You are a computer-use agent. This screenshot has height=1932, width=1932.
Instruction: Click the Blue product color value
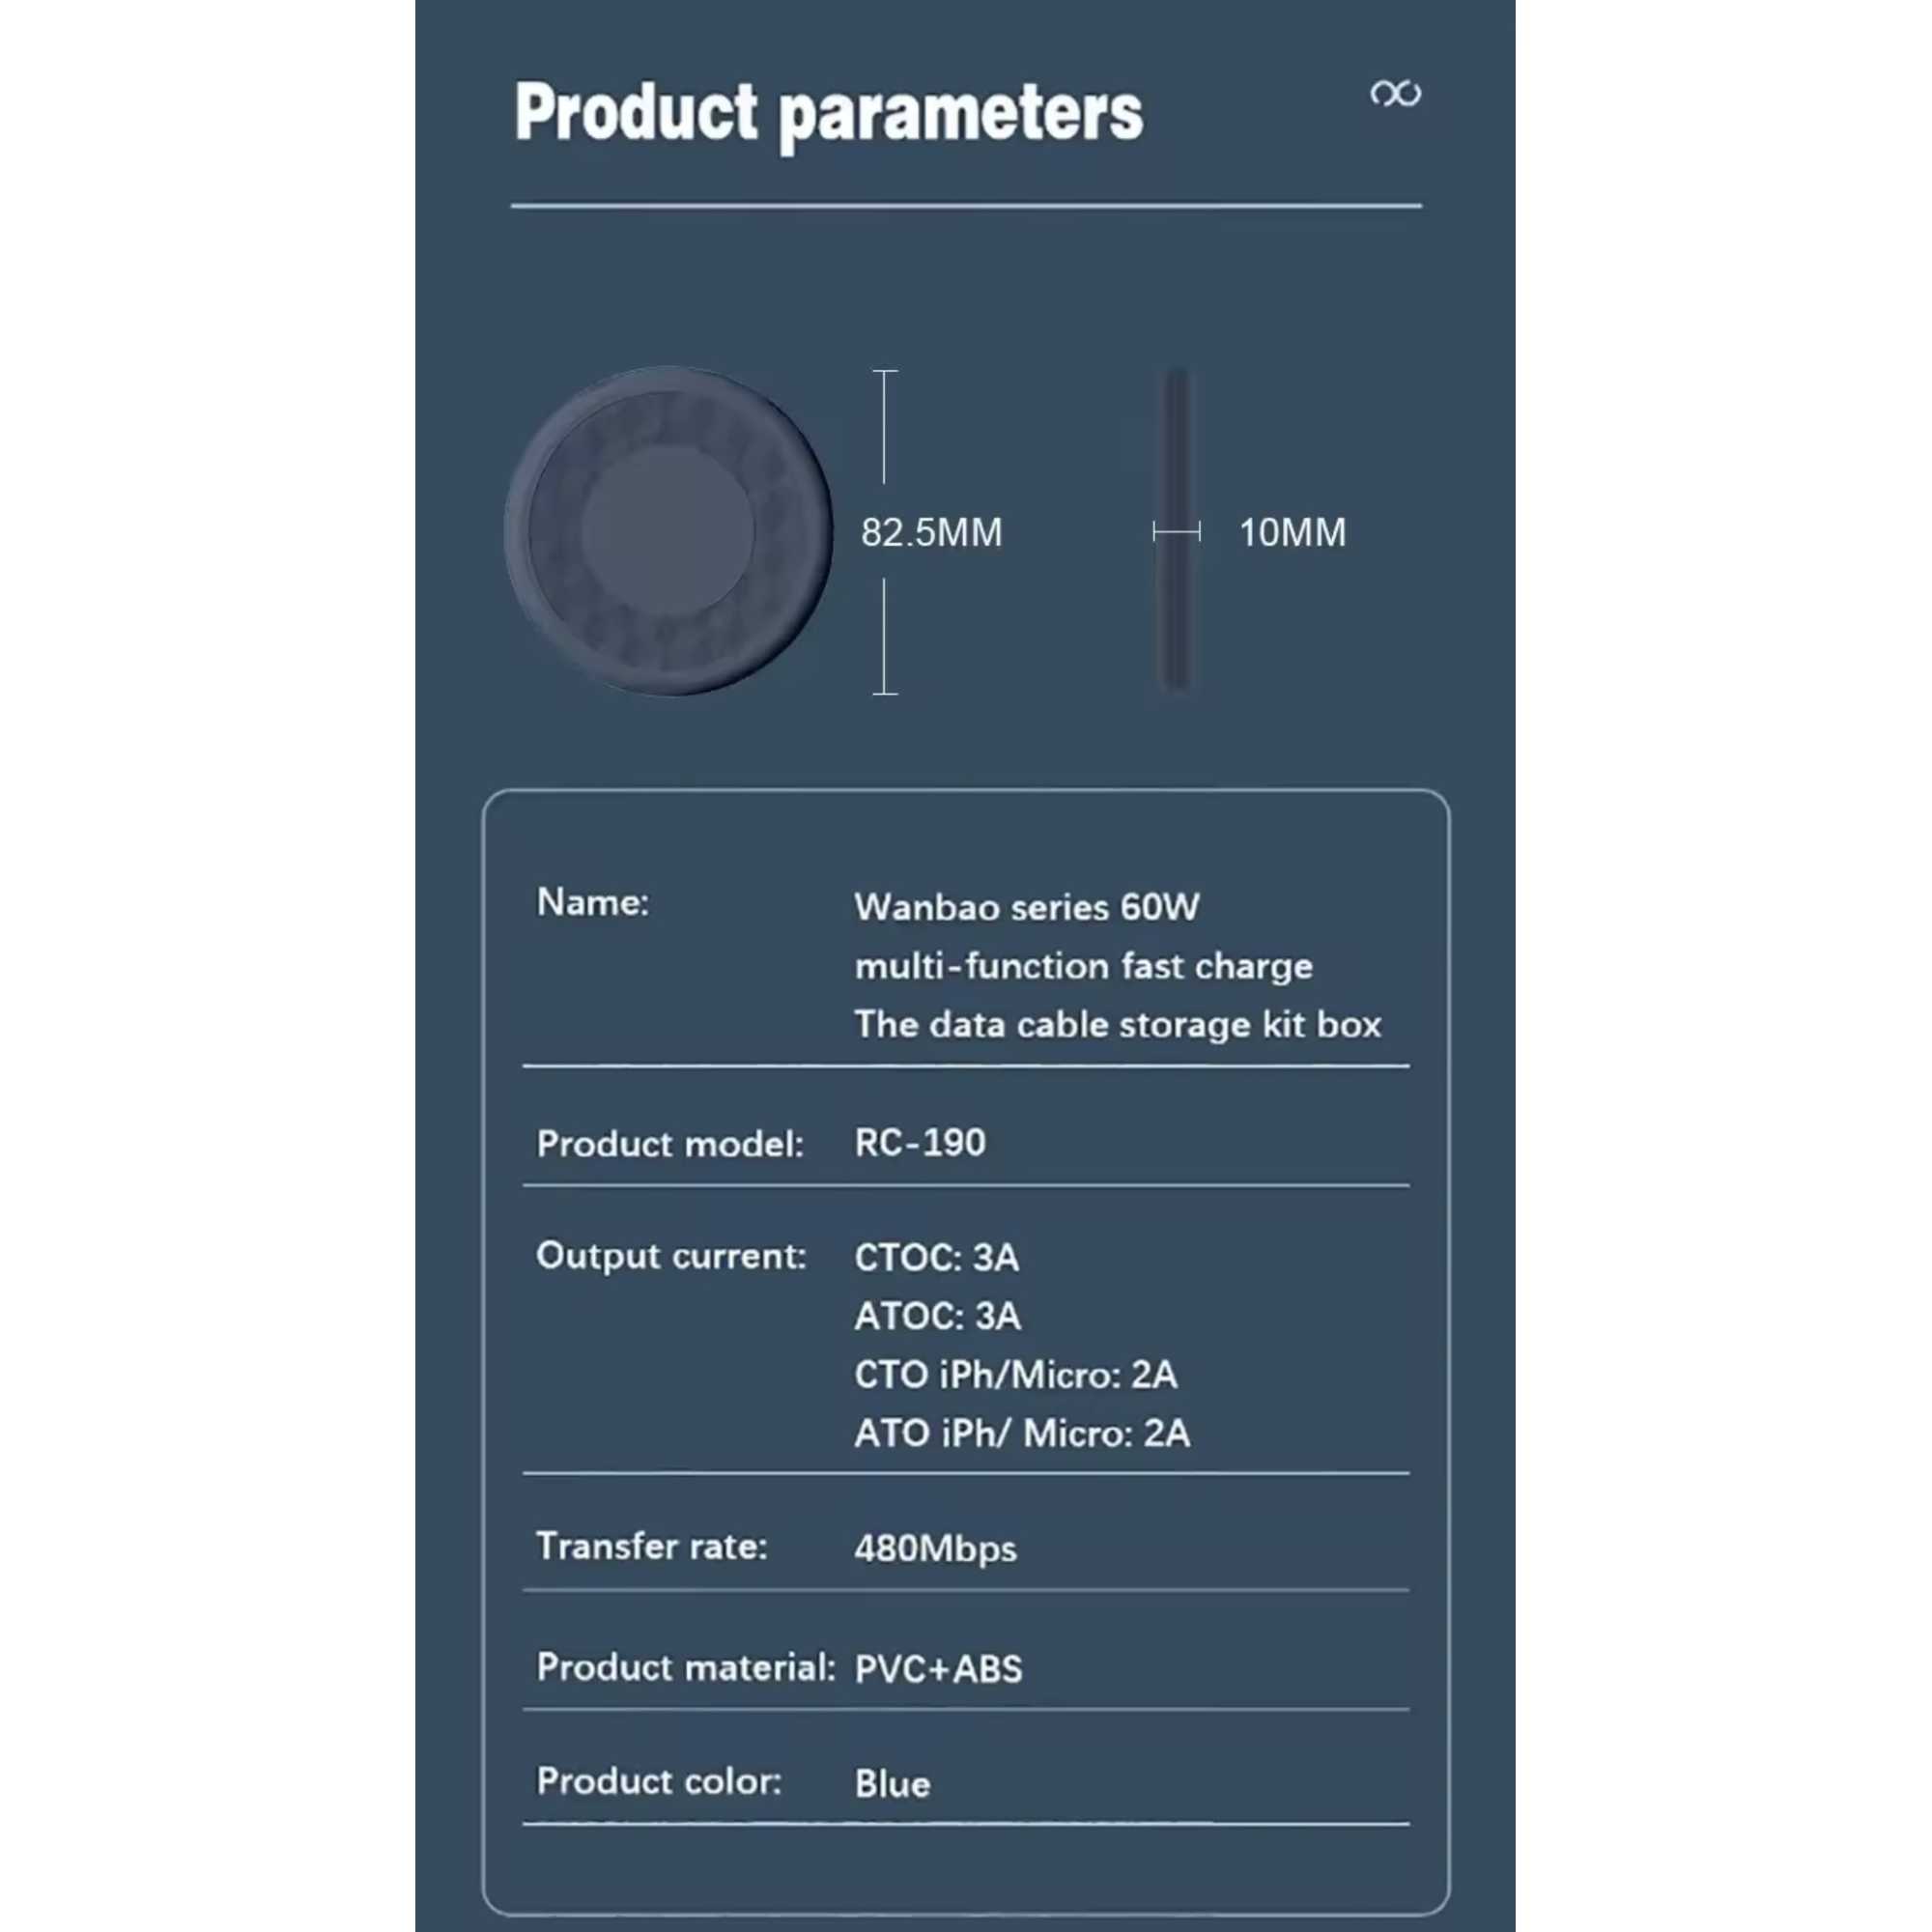coord(892,1784)
